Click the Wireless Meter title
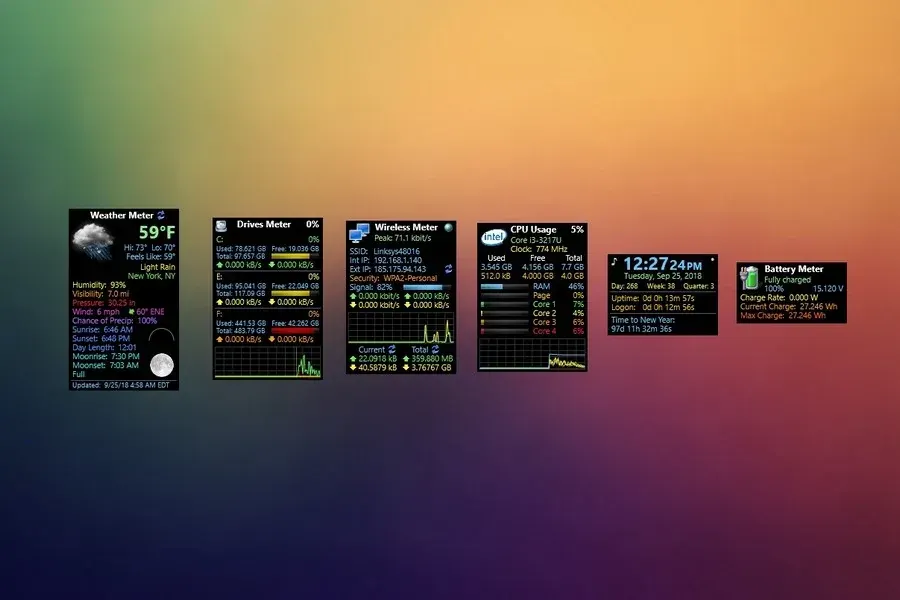The width and height of the screenshot is (900, 600). pyautogui.click(x=406, y=227)
